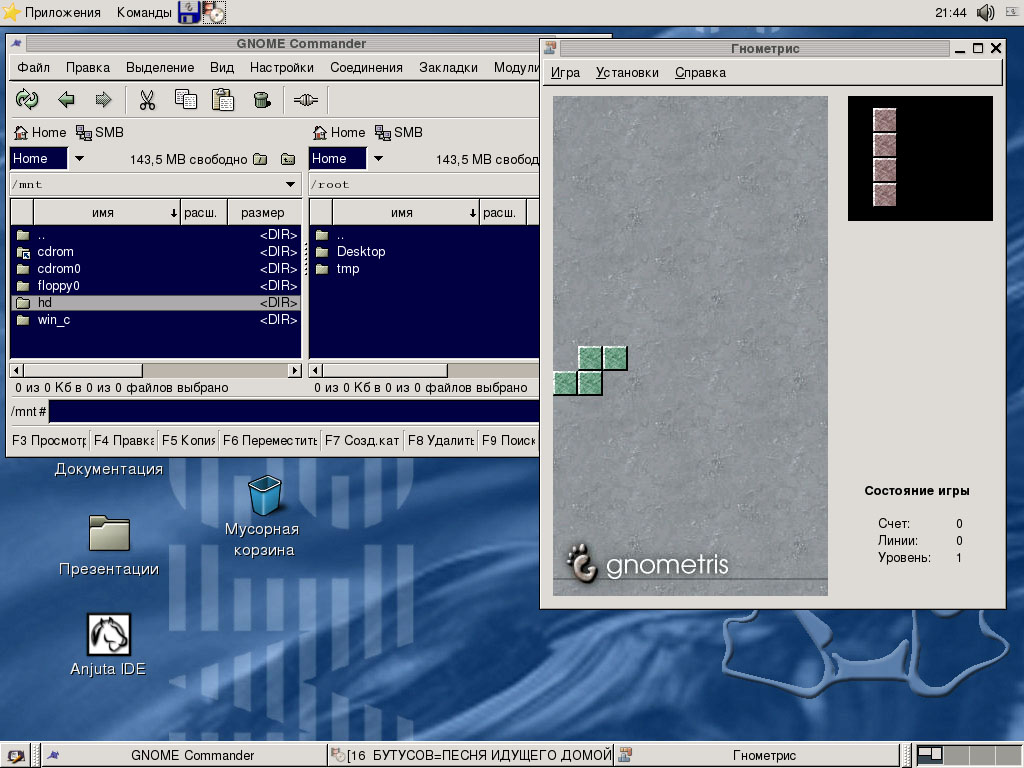Viewport: 1024px width, 768px height.
Task: Sort left pane by расш. column header
Action: point(203,212)
